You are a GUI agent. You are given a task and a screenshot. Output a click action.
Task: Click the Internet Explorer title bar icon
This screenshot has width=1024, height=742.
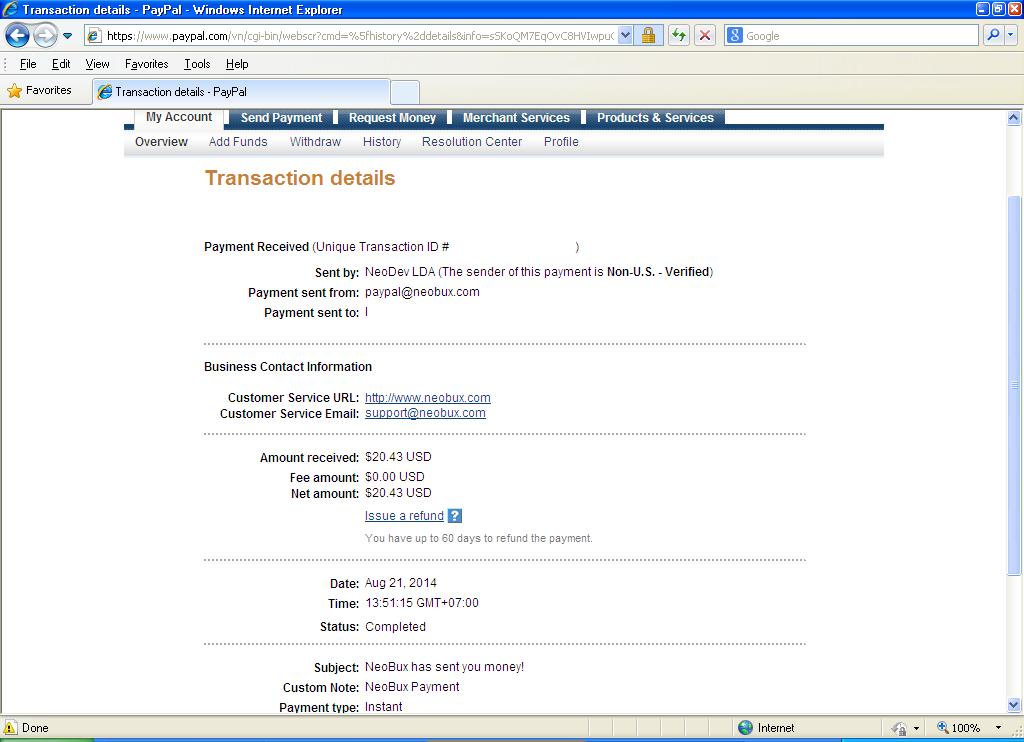[10, 9]
